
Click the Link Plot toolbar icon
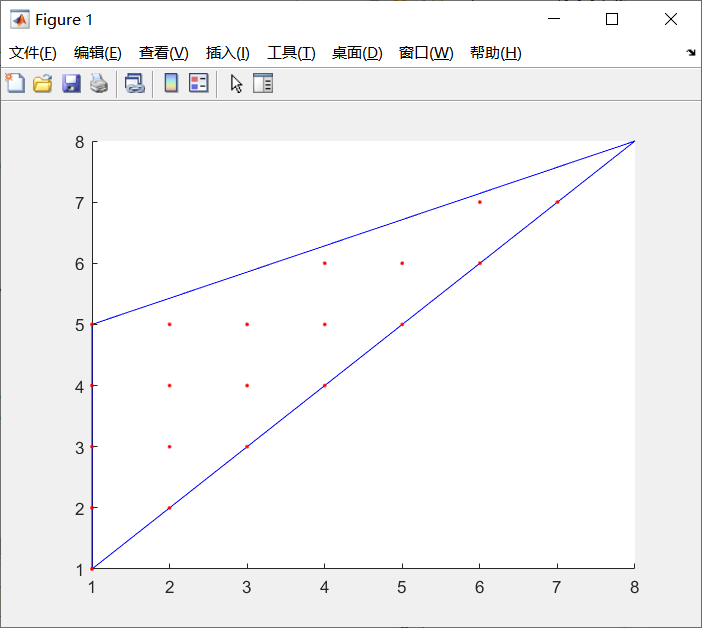click(134, 83)
